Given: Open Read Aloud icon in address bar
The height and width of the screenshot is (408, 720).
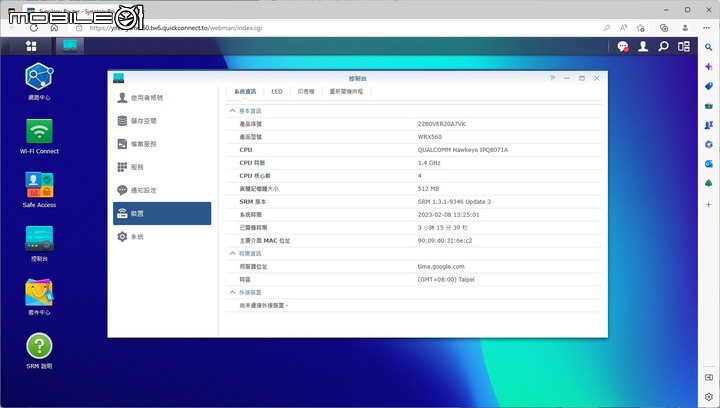Looking at the screenshot, I should (624, 28).
